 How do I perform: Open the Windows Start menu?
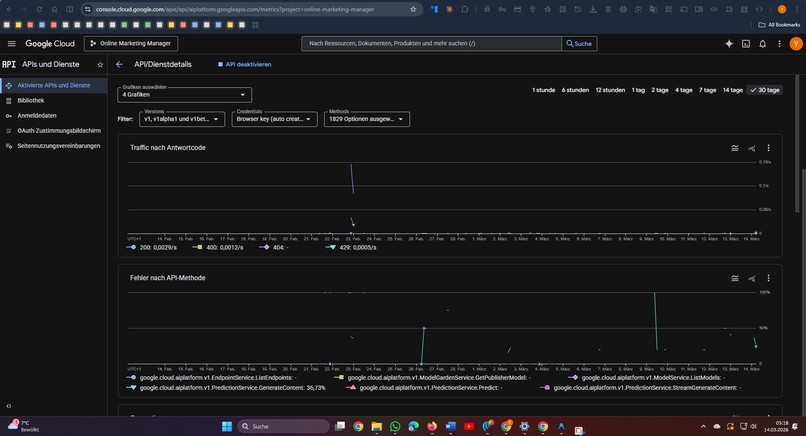[227, 426]
